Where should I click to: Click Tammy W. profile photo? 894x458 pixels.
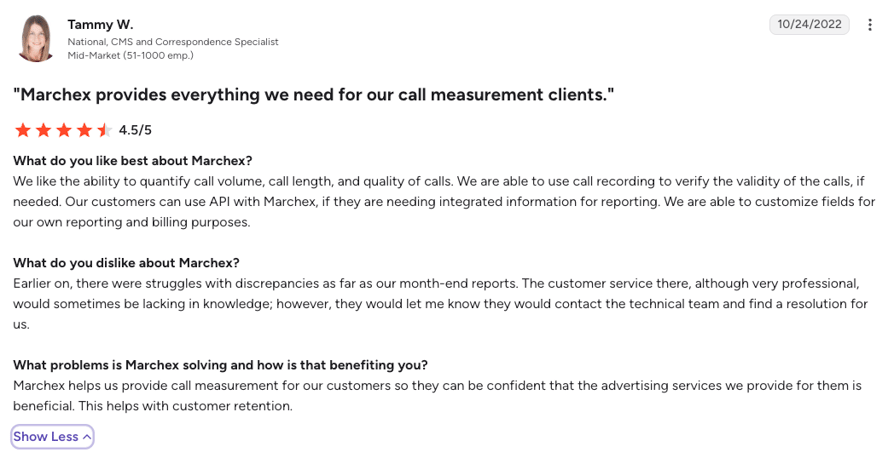(x=36, y=39)
